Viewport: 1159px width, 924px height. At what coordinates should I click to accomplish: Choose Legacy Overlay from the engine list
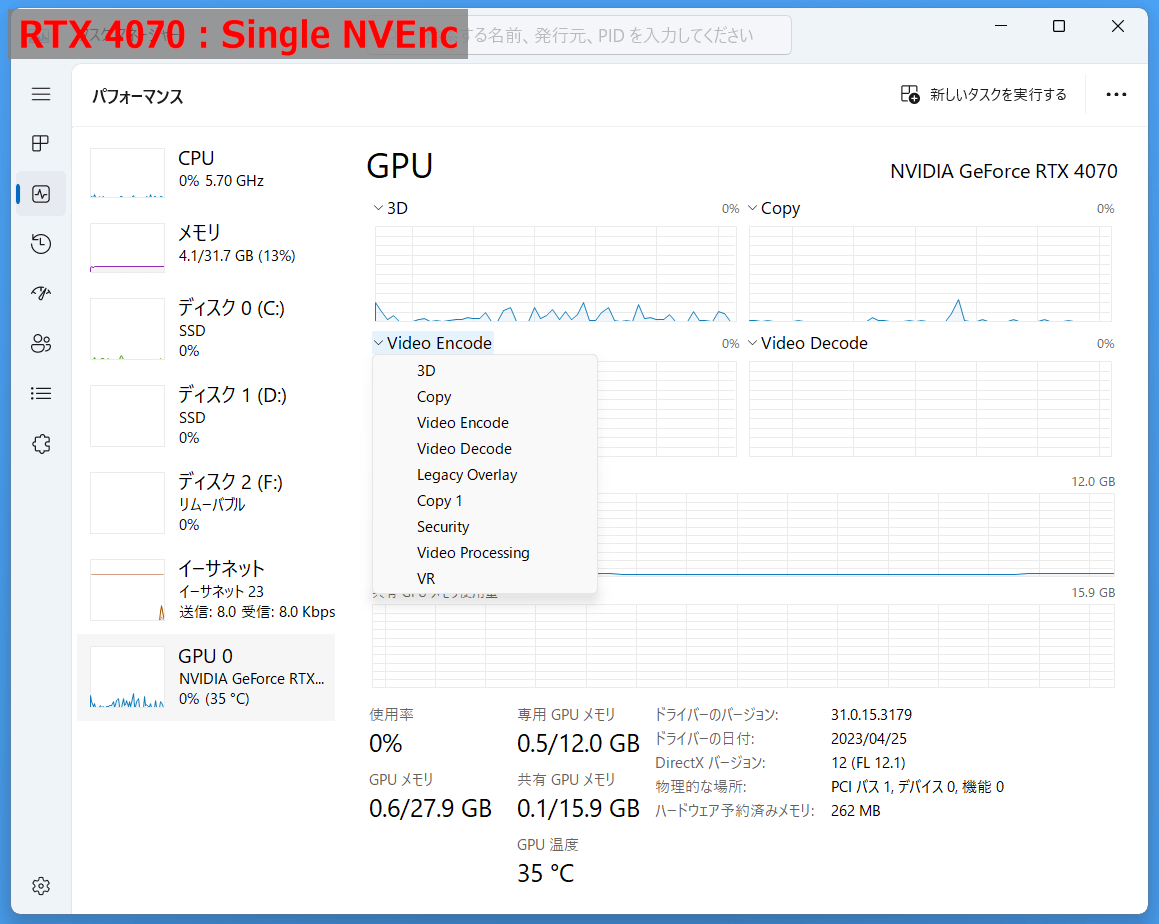click(484, 475)
